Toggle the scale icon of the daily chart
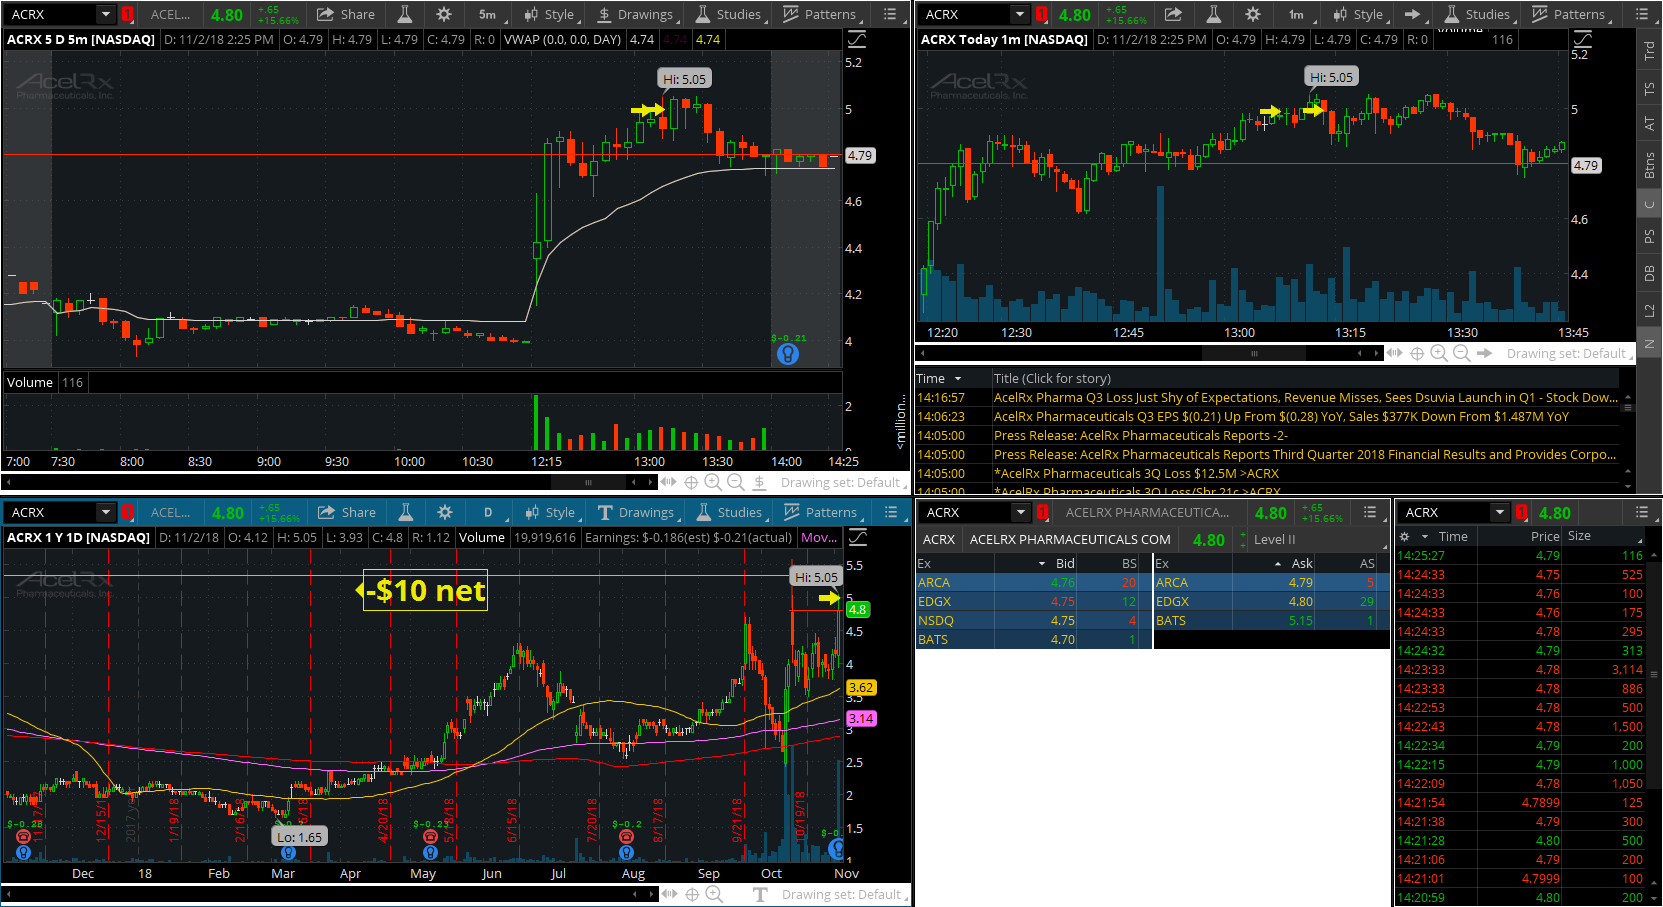Screen dimensions: 1663x907 click(857, 538)
